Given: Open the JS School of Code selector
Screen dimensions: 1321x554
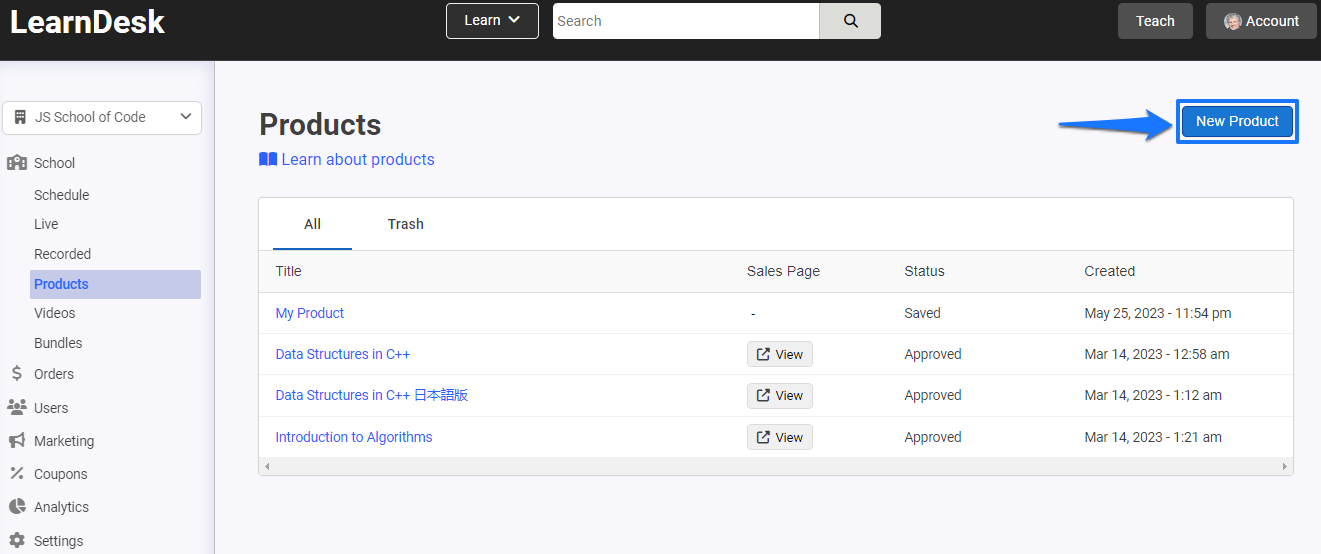Looking at the screenshot, I should point(102,117).
